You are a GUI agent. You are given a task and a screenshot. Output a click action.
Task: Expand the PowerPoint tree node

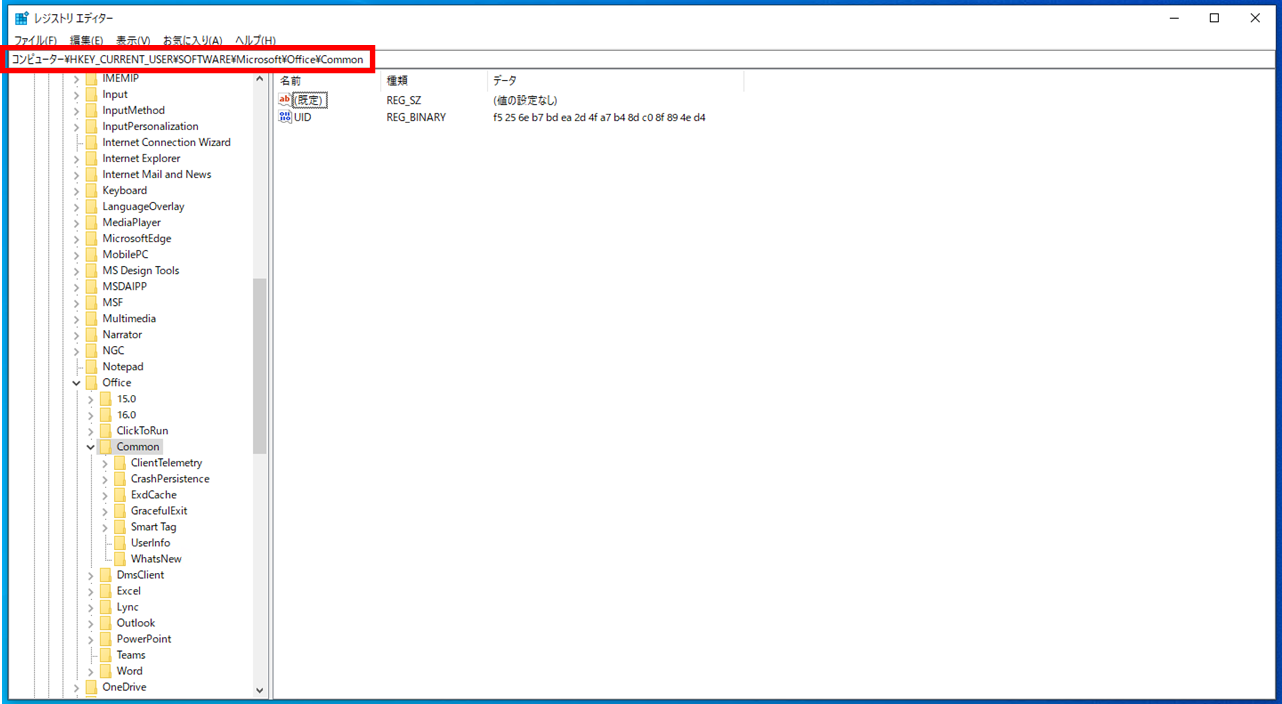pos(91,638)
